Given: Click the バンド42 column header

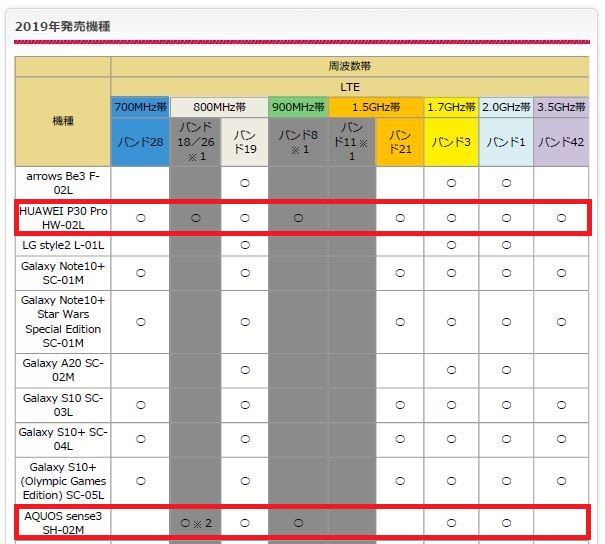Looking at the screenshot, I should (x=561, y=142).
